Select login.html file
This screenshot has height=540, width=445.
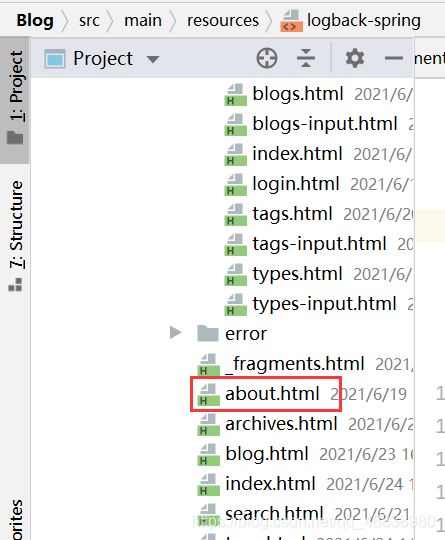pos(296,184)
